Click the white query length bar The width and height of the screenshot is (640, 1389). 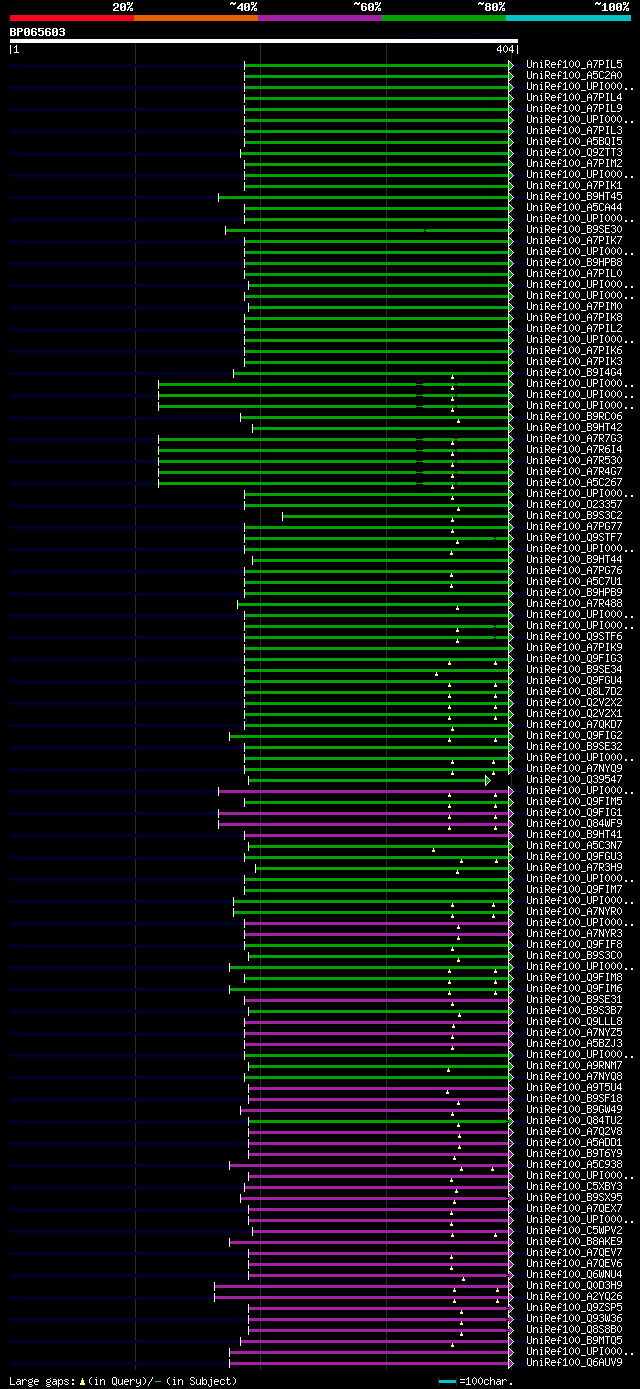pyautogui.click(x=264, y=41)
